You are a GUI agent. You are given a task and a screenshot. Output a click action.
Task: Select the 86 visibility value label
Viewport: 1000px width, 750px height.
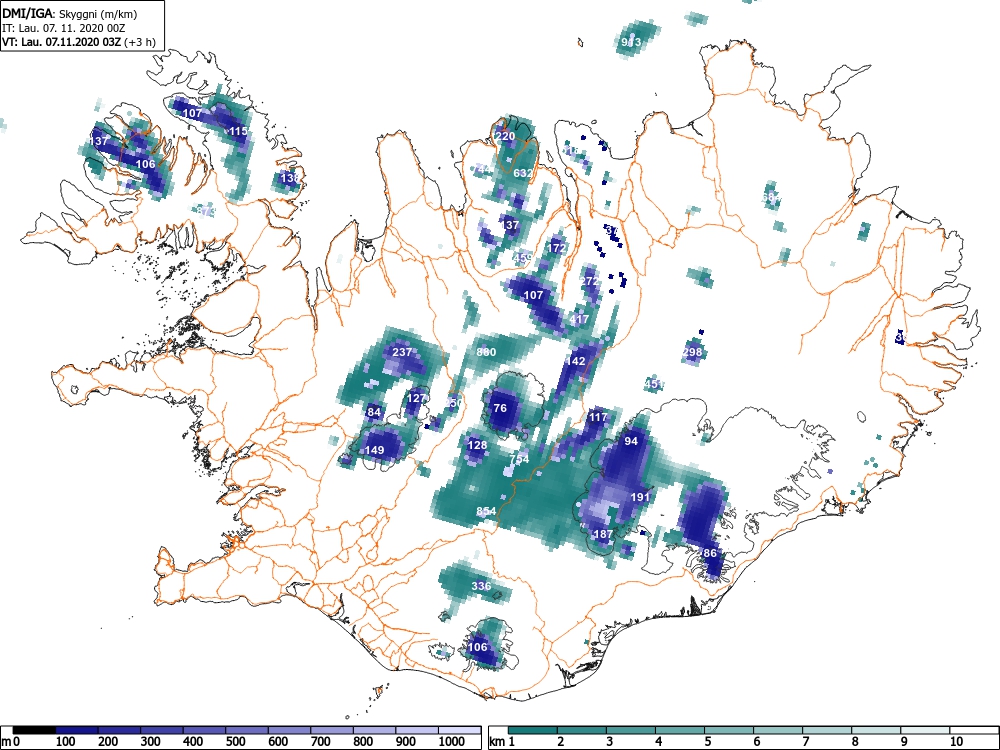coord(710,554)
